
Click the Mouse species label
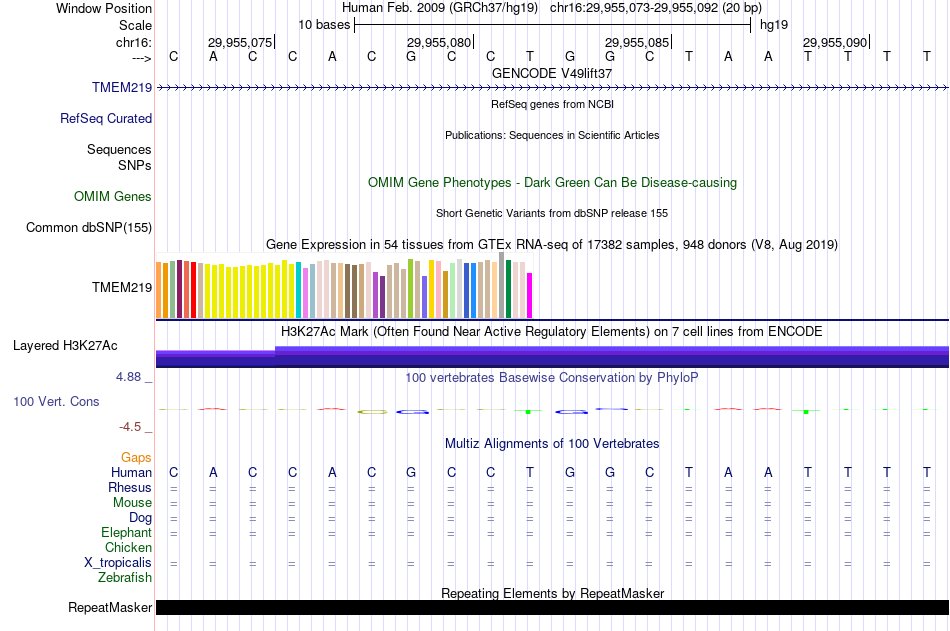click(x=133, y=502)
